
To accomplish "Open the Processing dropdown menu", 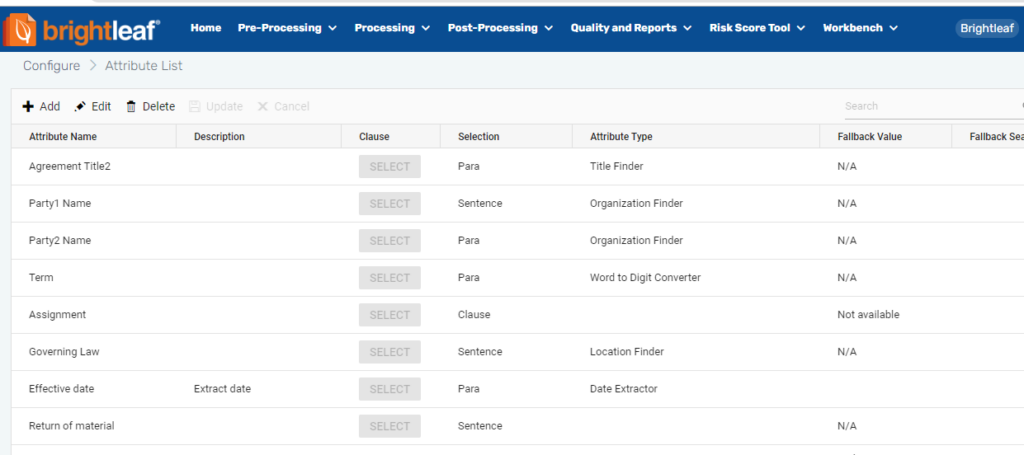I will (392, 28).
